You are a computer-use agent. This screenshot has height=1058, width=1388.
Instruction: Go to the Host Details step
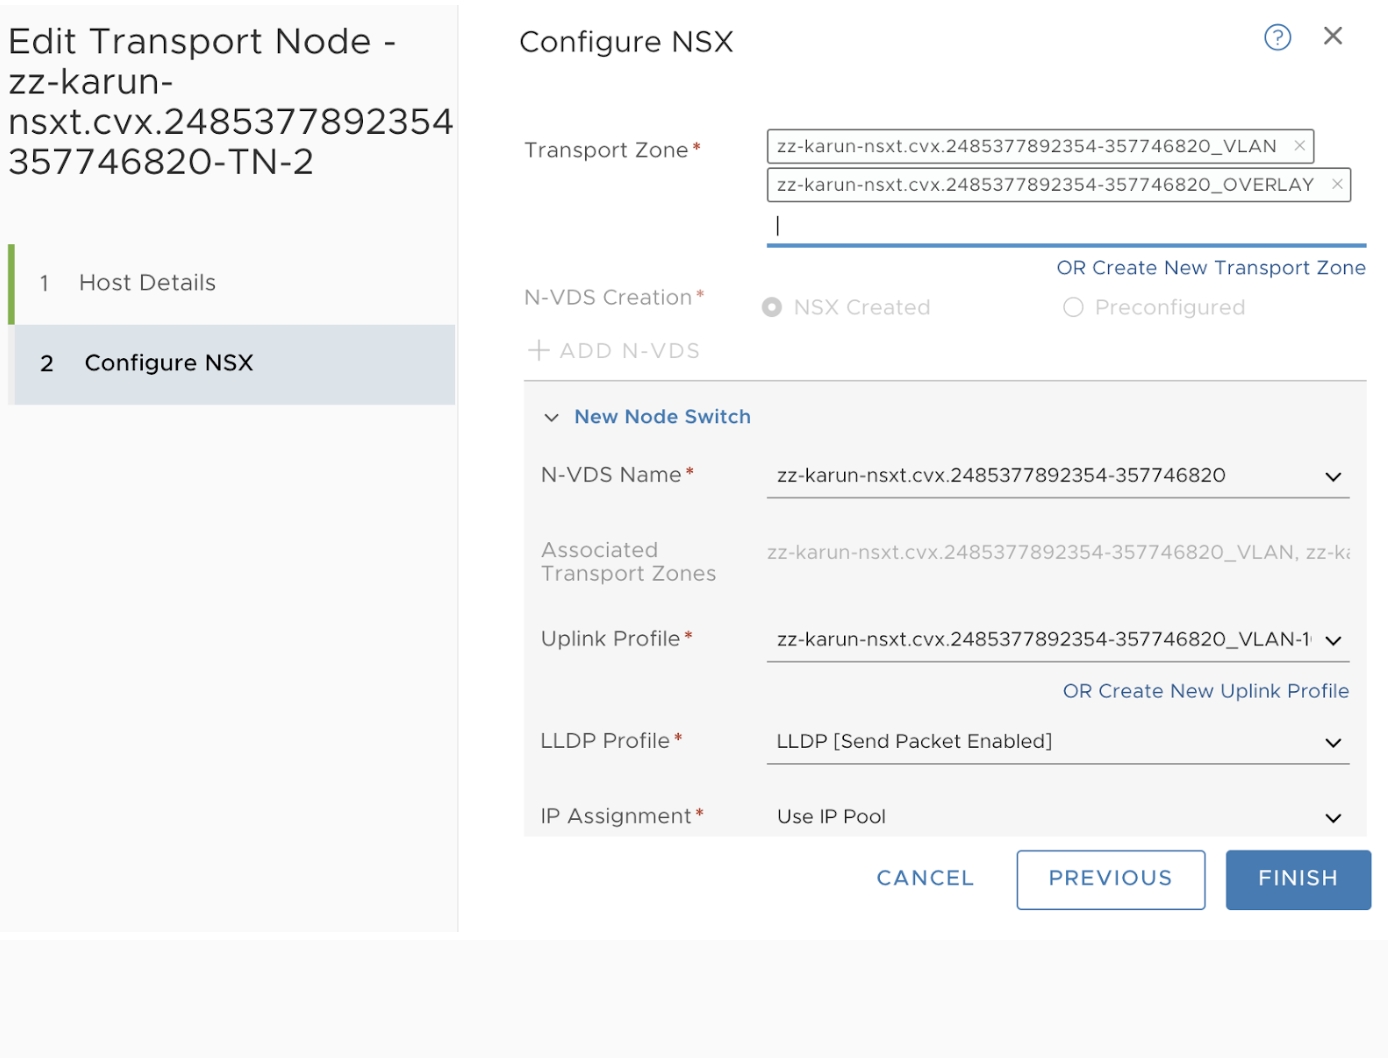click(147, 283)
